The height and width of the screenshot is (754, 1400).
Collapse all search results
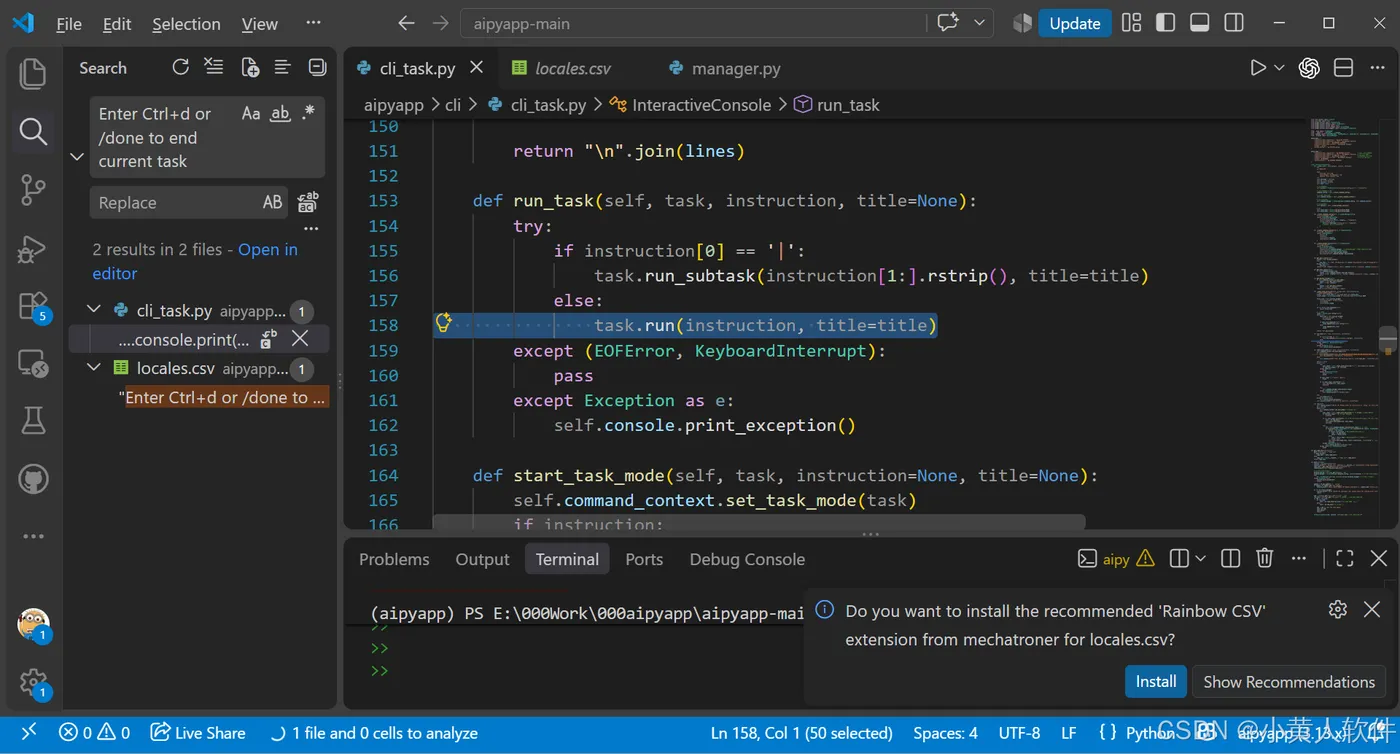click(317, 67)
